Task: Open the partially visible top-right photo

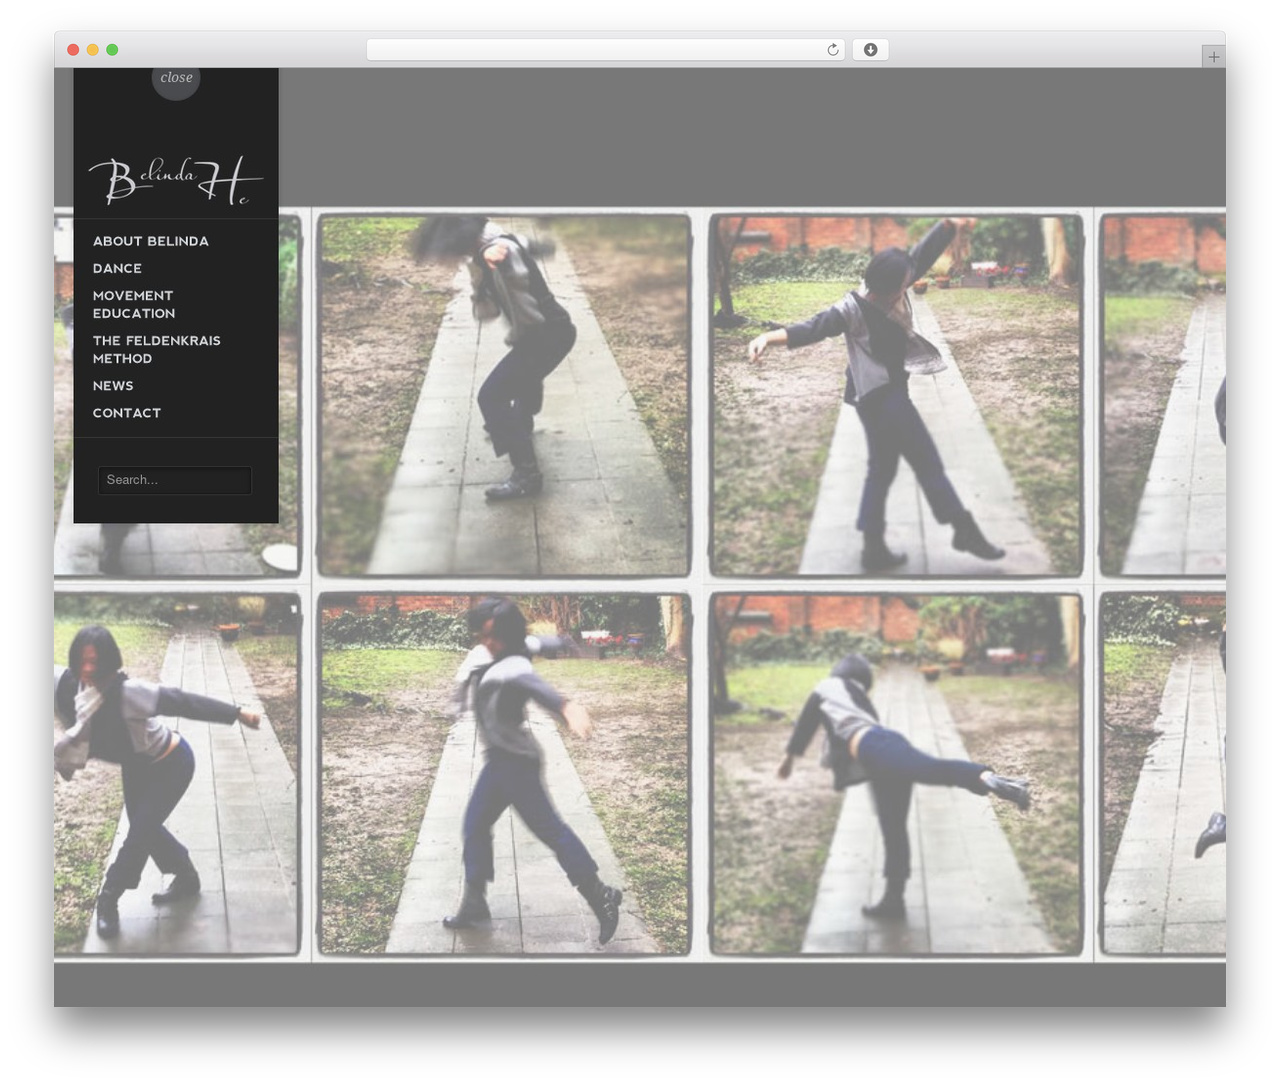Action: 1163,395
